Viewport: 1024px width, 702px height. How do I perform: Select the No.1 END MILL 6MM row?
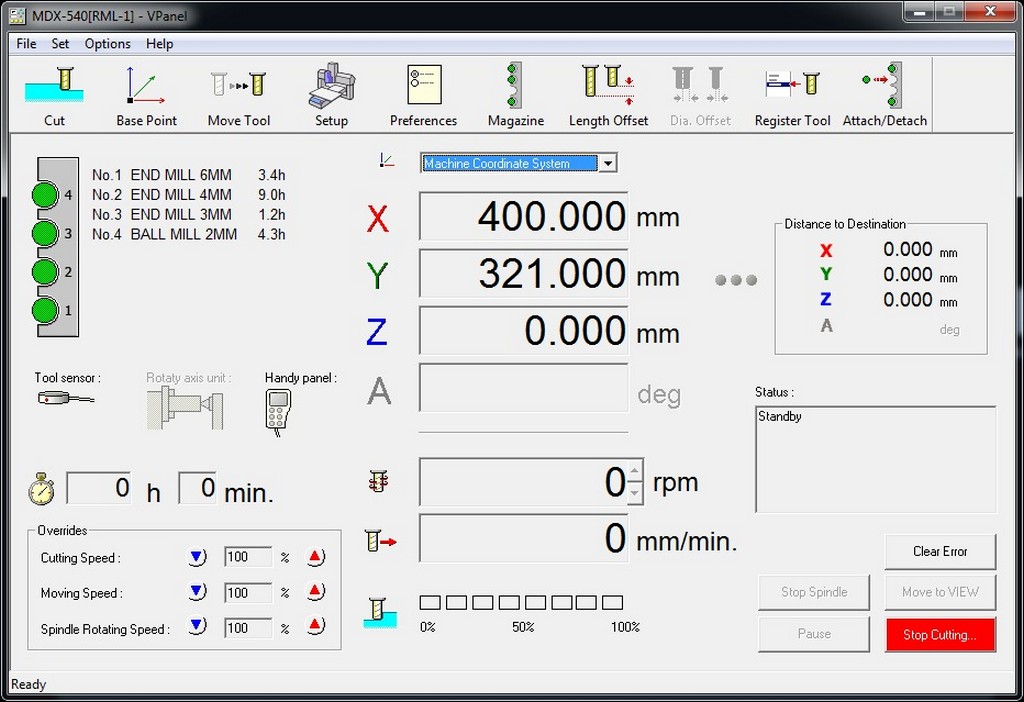pyautogui.click(x=188, y=175)
